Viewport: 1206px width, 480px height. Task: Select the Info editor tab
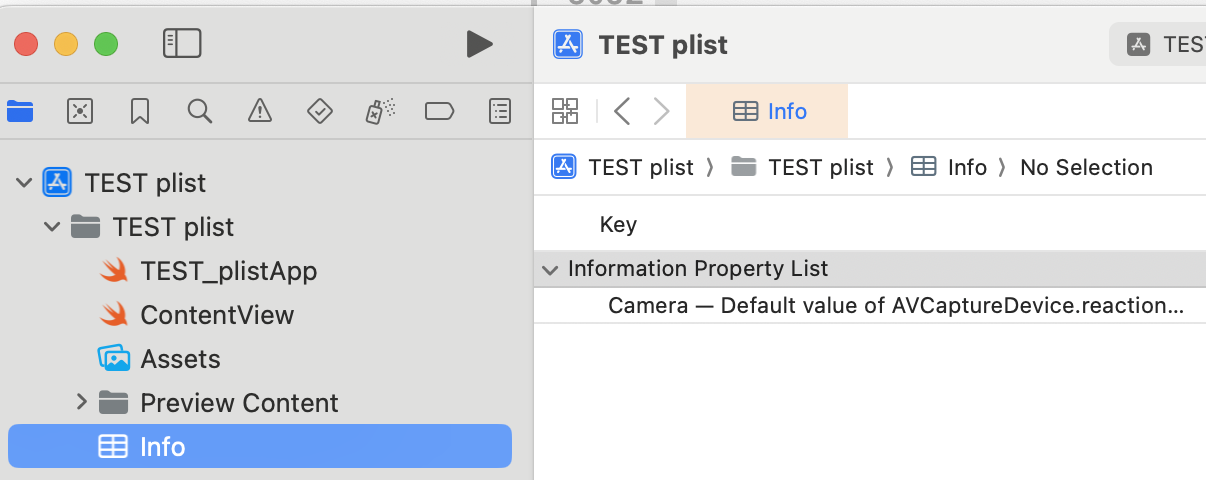coord(768,111)
